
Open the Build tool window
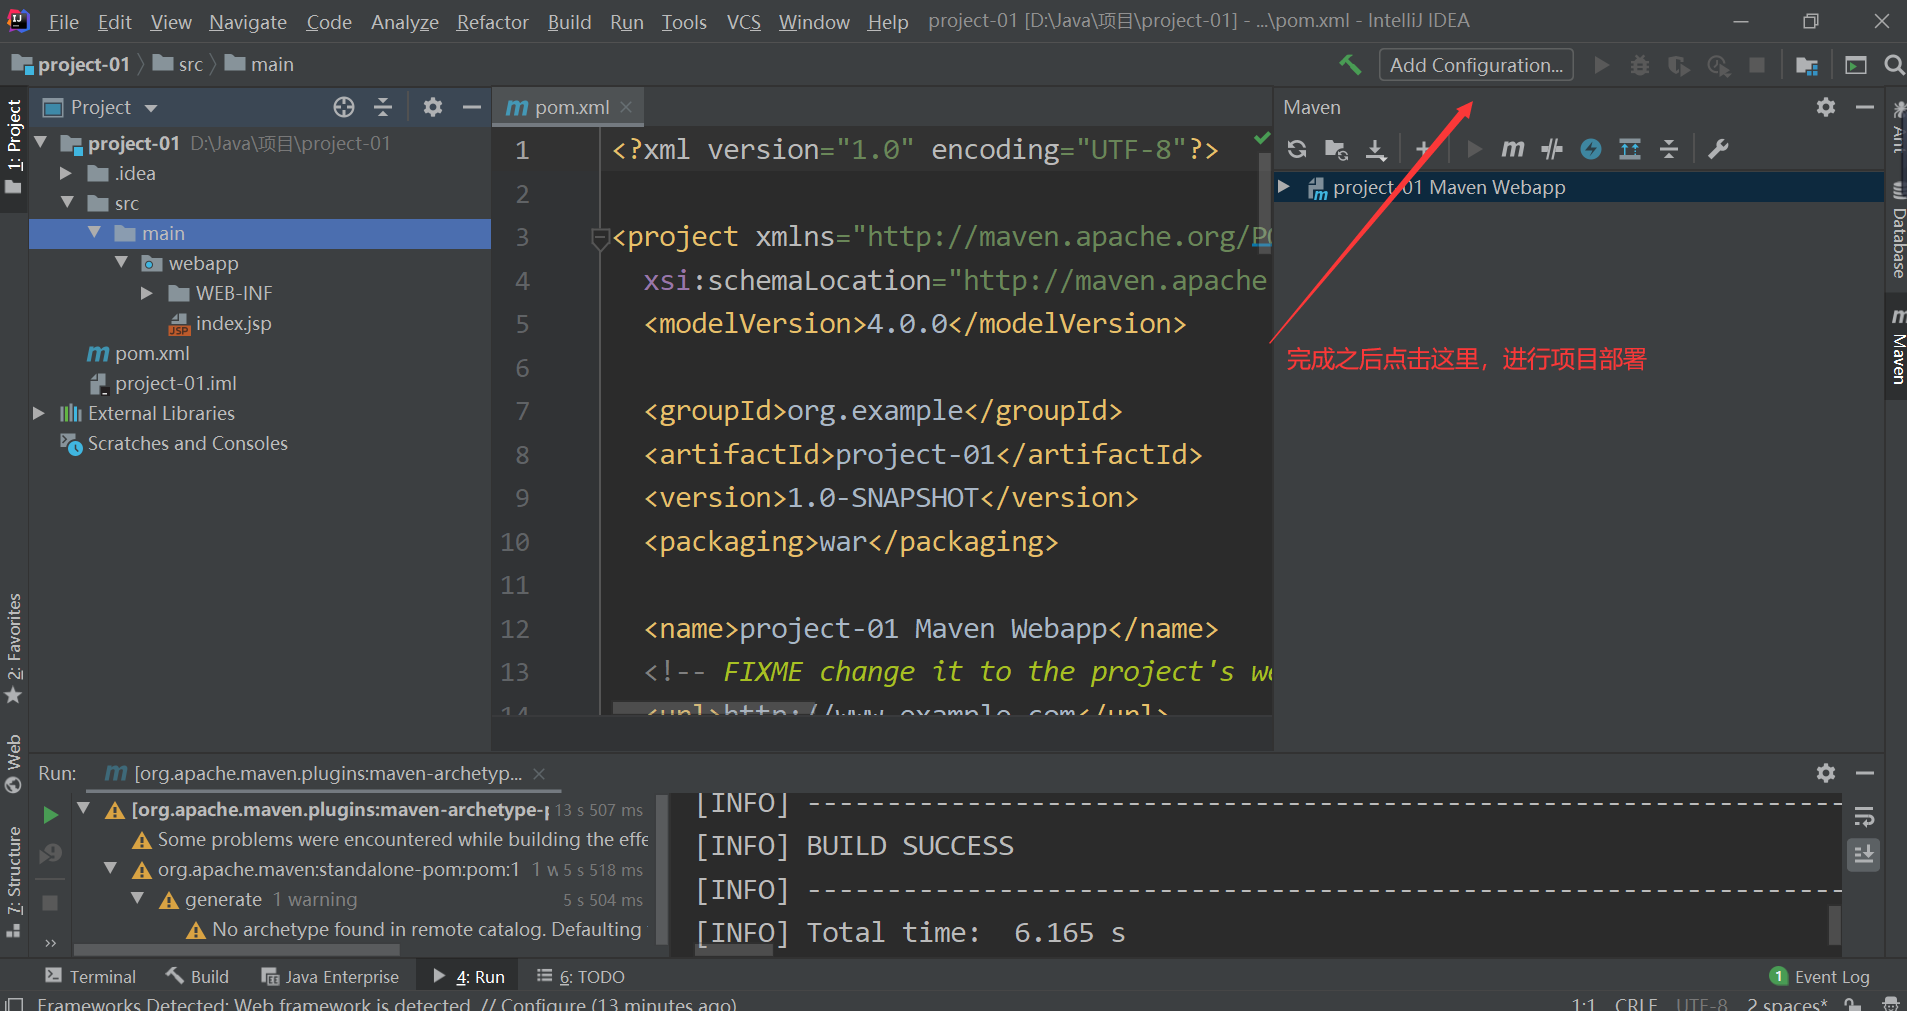[x=198, y=977]
